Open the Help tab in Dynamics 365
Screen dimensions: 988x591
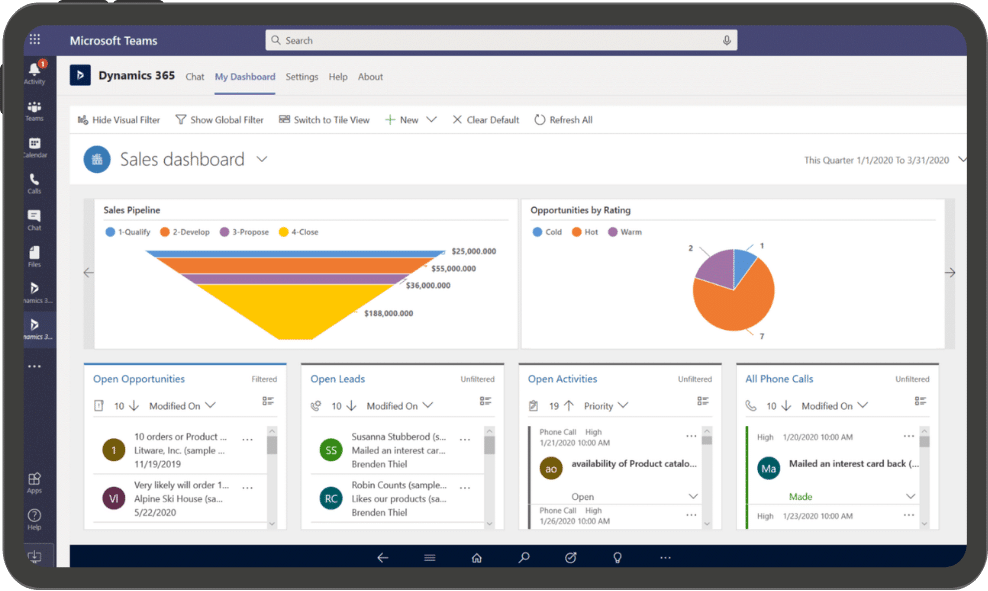338,77
